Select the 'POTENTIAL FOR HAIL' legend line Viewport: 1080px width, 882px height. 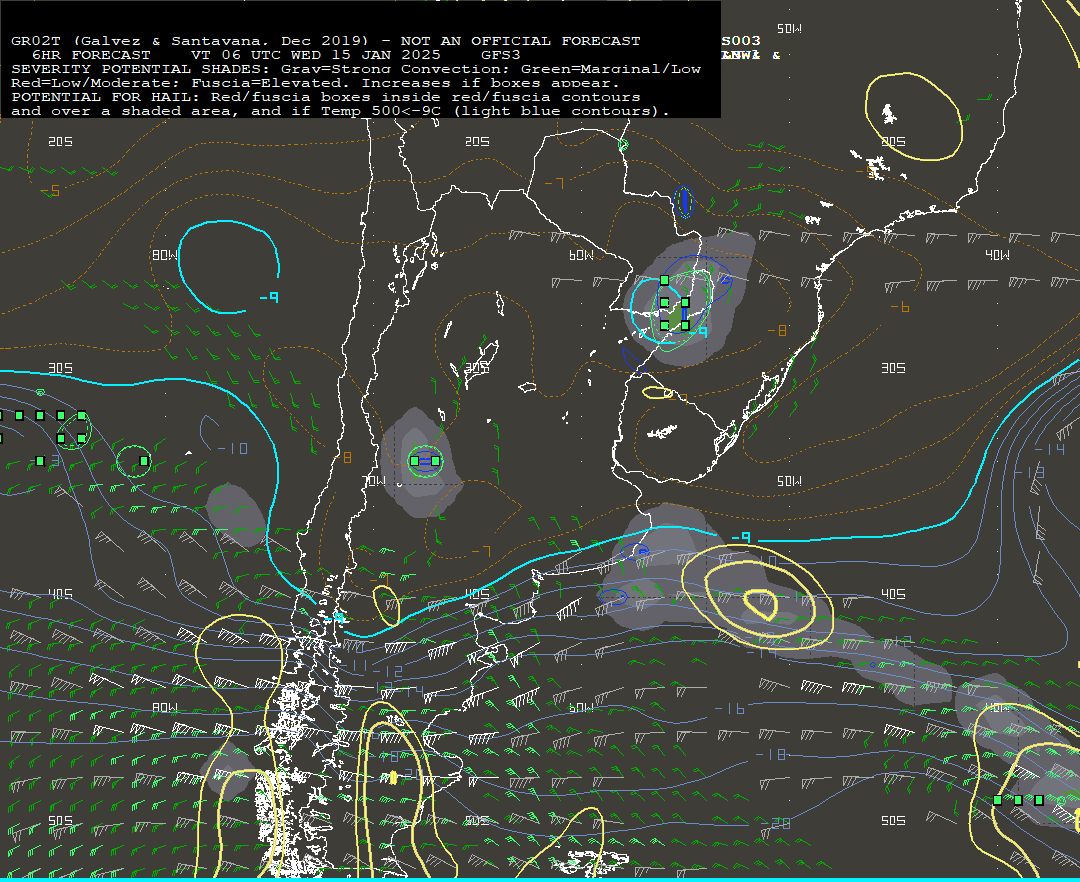[x=325, y=97]
